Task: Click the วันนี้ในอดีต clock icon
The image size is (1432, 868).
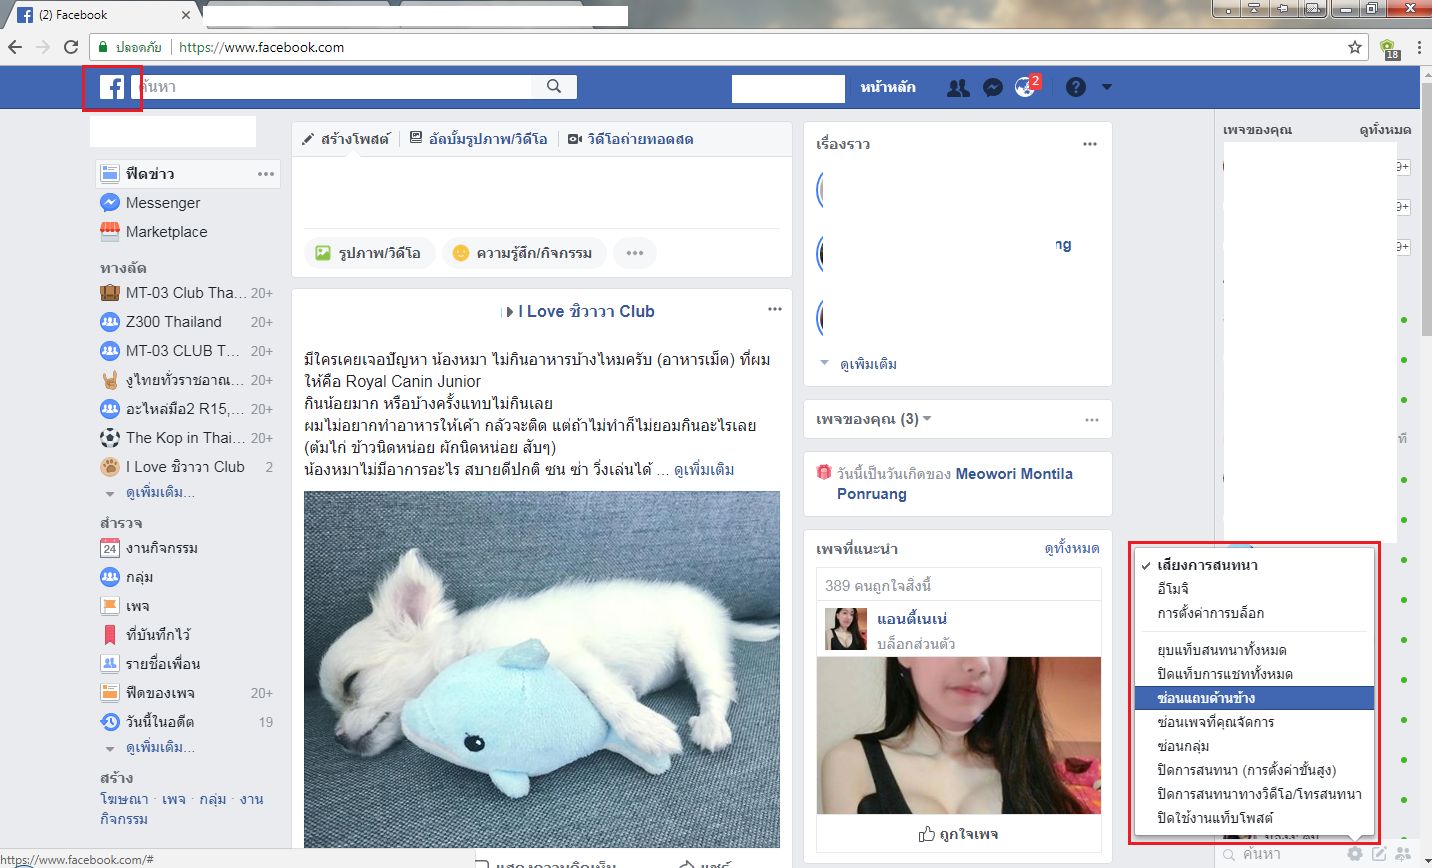Action: point(110,722)
